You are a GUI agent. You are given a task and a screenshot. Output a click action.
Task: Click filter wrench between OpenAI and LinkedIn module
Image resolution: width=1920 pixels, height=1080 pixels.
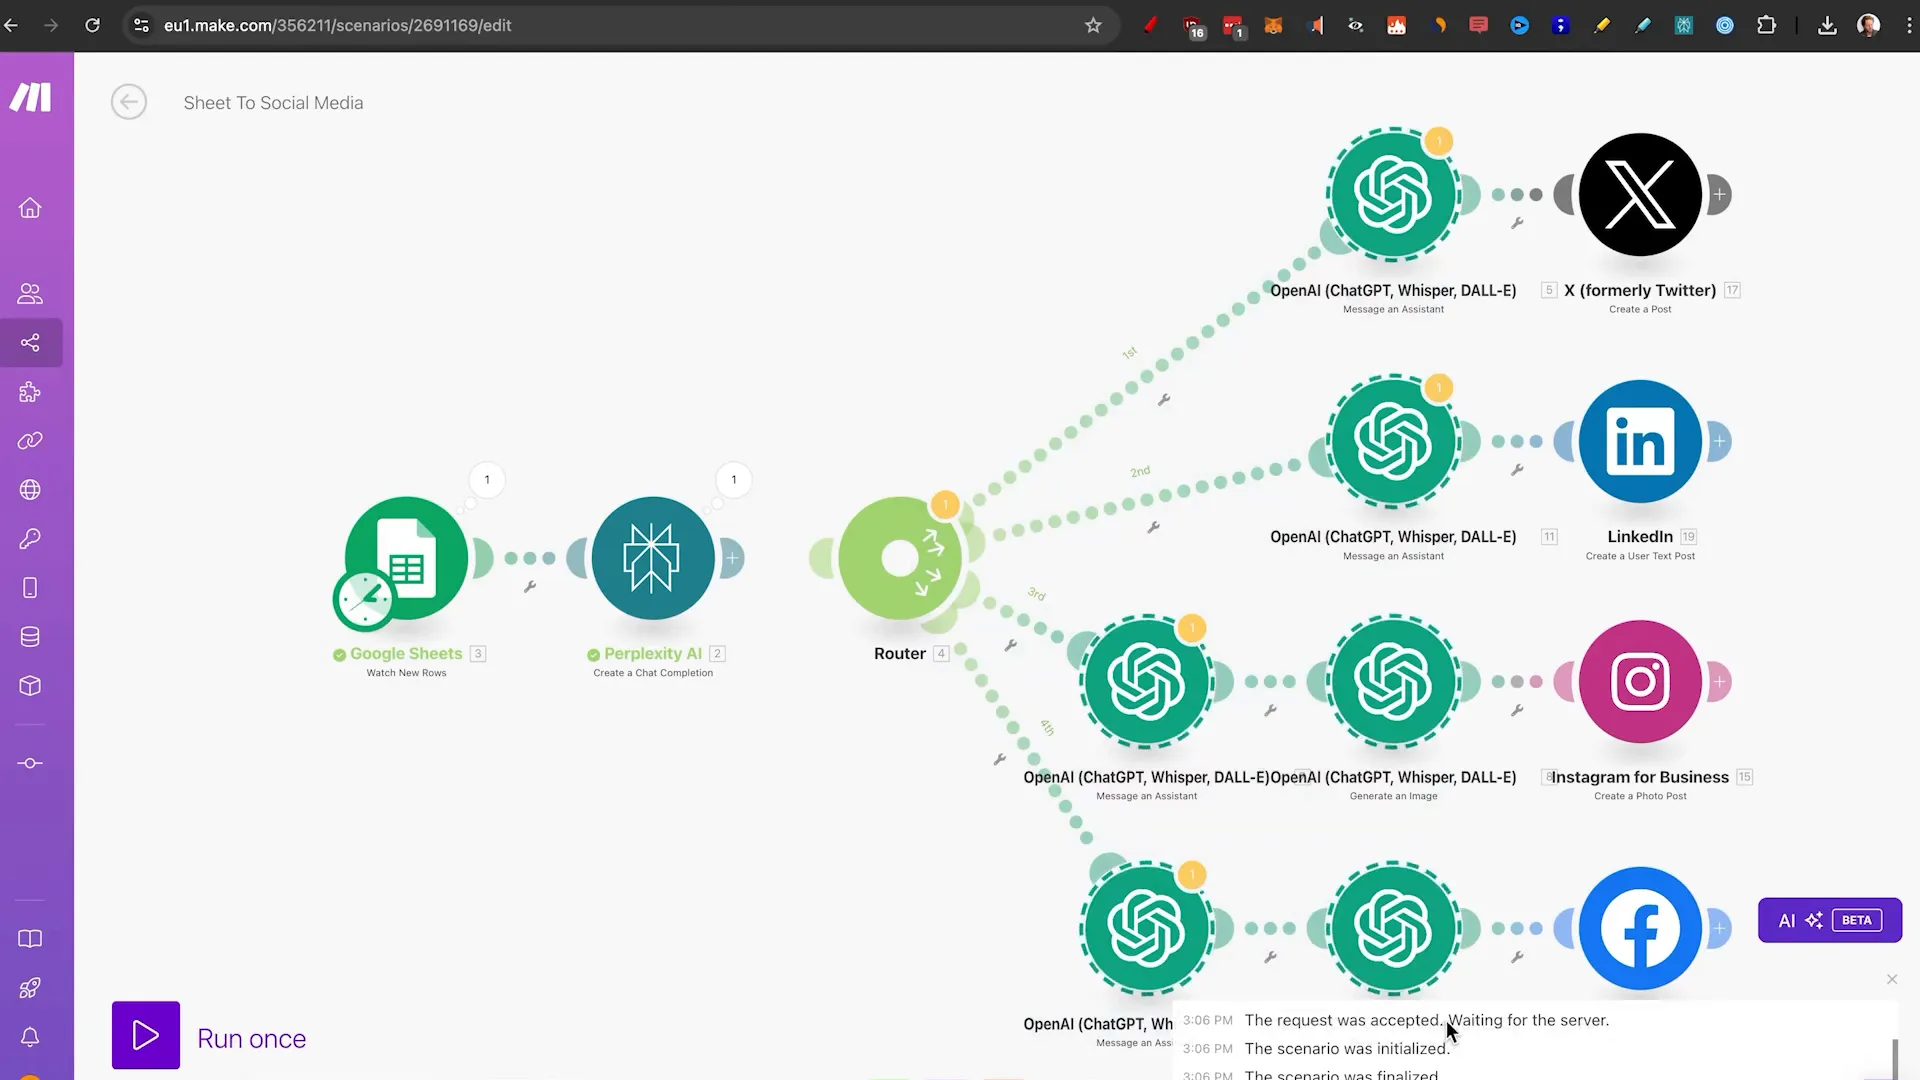point(1517,469)
